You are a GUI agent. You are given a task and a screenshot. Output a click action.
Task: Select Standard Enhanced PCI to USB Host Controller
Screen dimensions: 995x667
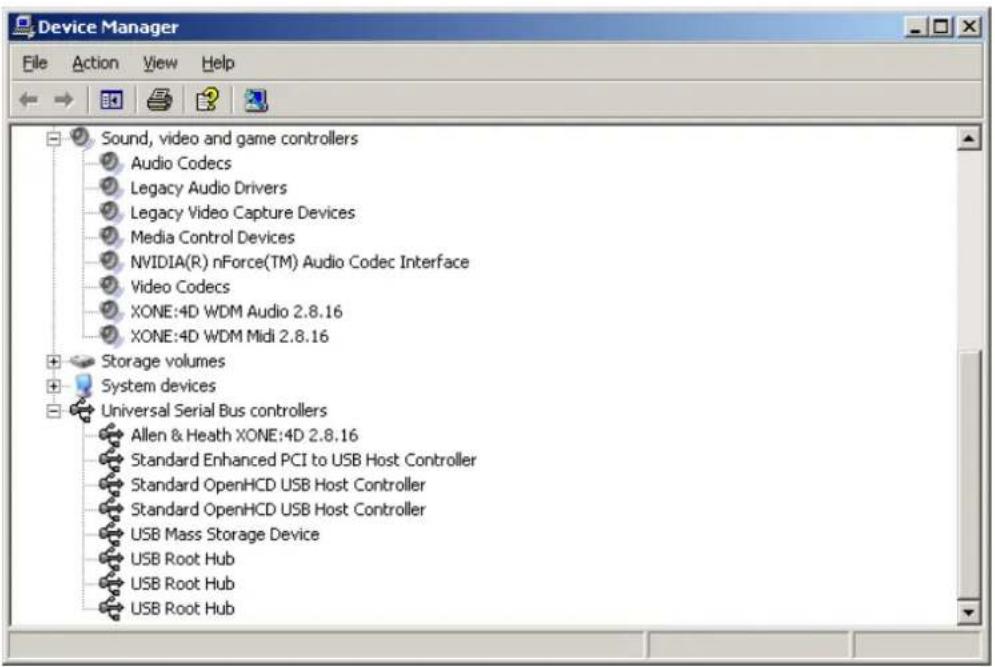pyautogui.click(x=303, y=460)
